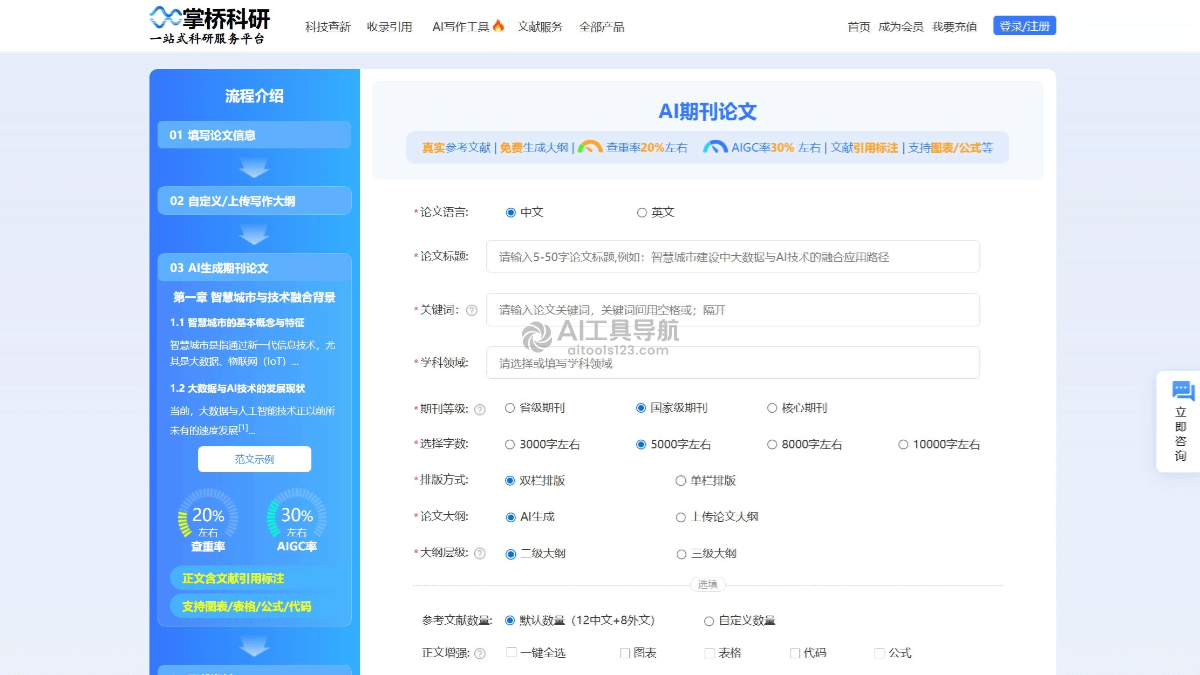Go to 首页 link
This screenshot has height=675, width=1200.
859,27
